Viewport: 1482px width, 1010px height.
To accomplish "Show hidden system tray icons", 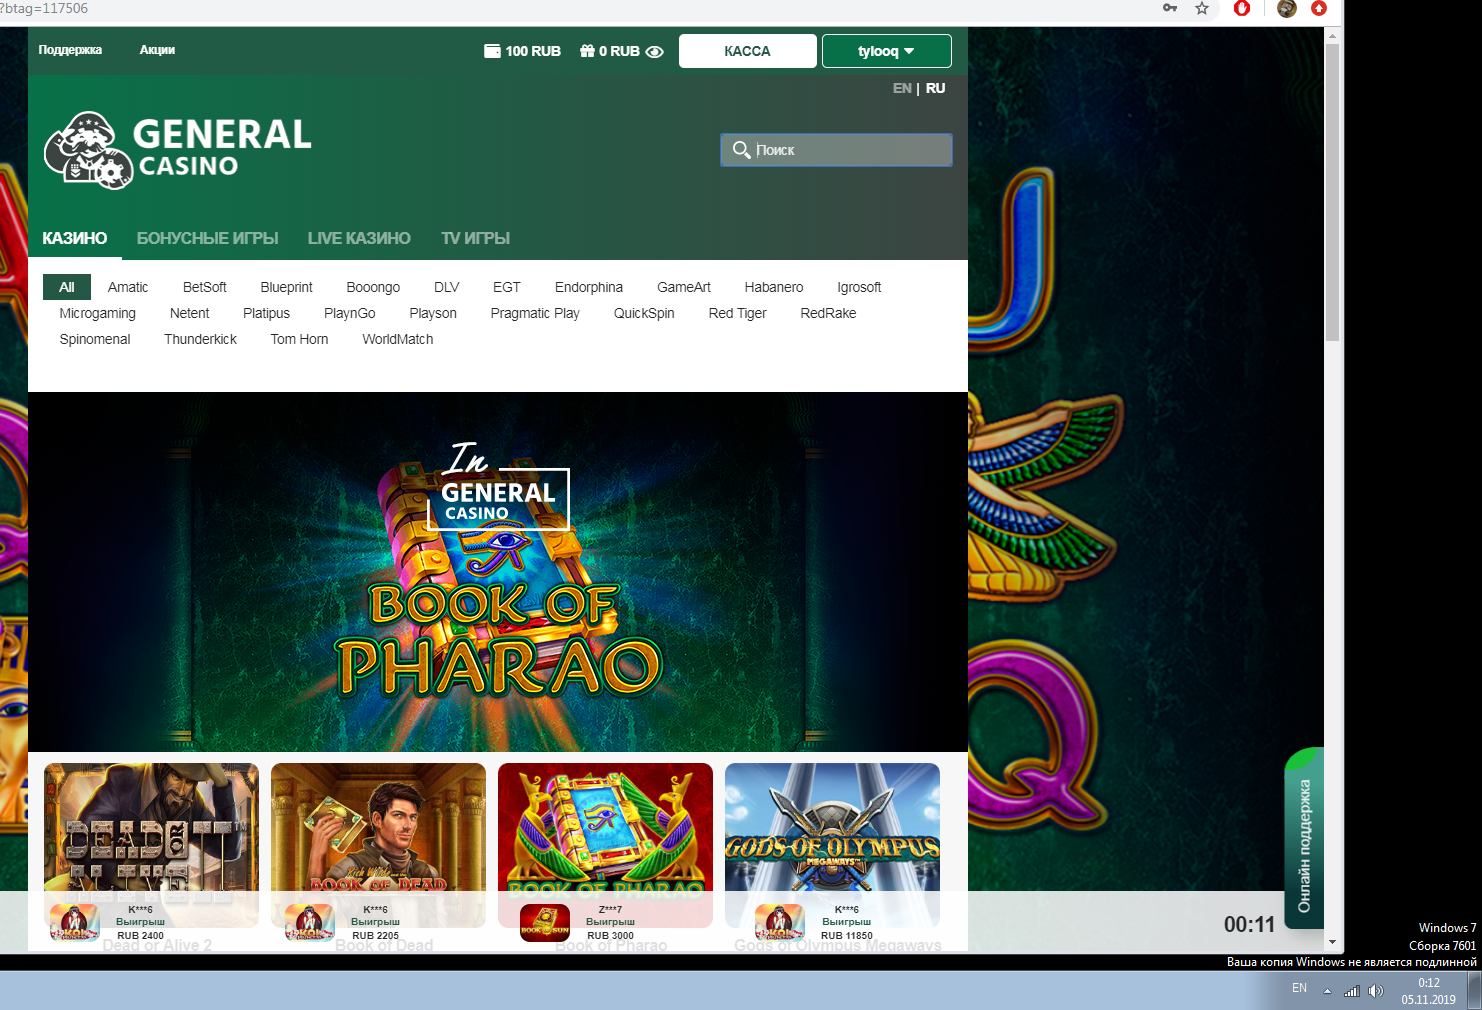I will point(1327,991).
